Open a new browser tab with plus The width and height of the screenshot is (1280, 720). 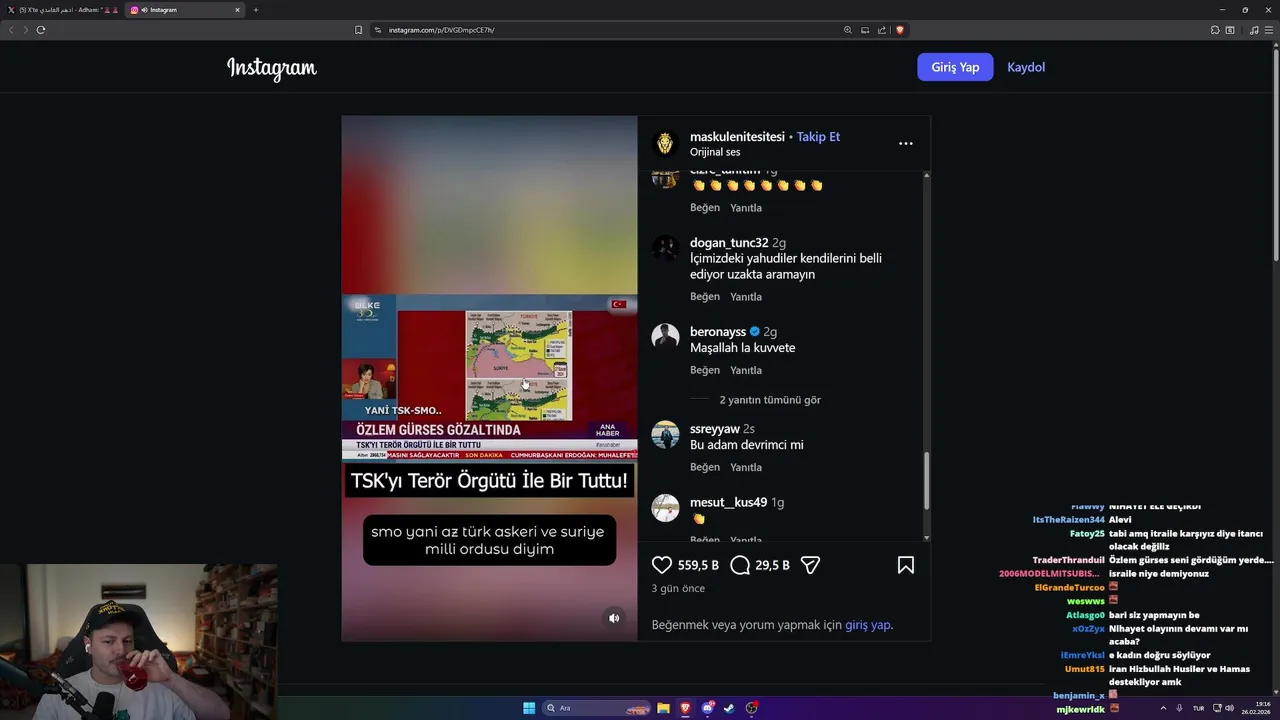click(256, 10)
